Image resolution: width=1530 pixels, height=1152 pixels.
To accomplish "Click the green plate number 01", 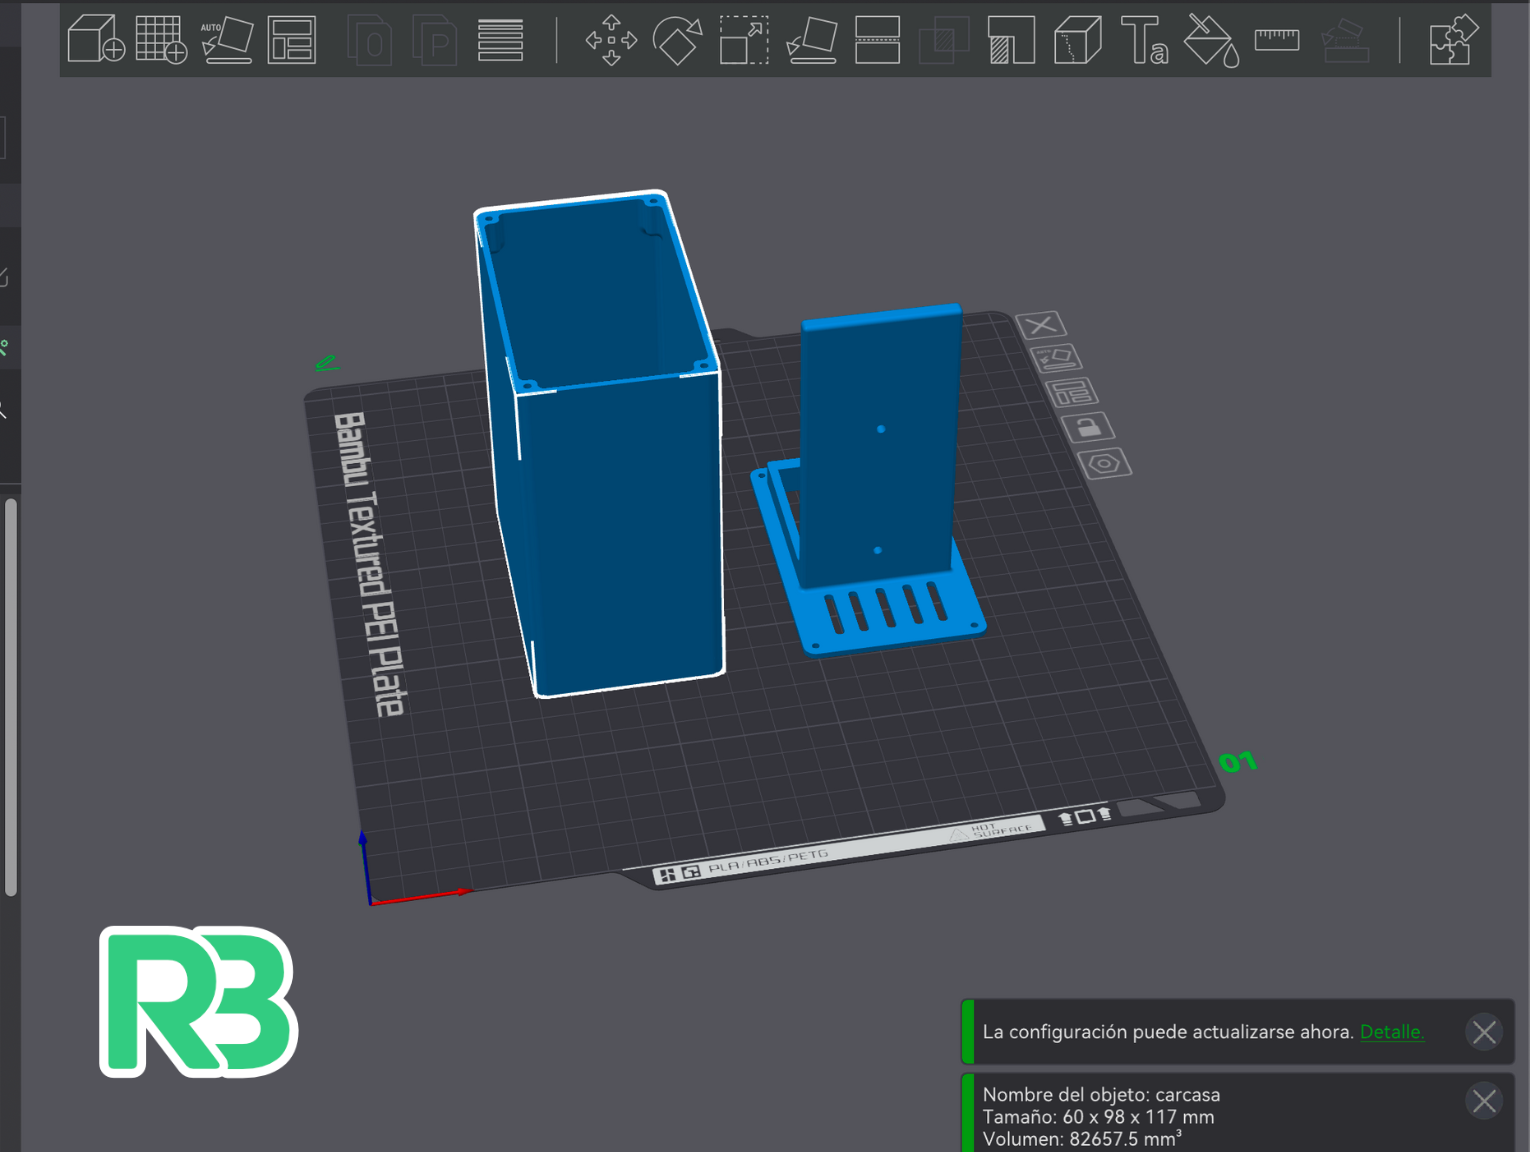I will pos(1238,763).
